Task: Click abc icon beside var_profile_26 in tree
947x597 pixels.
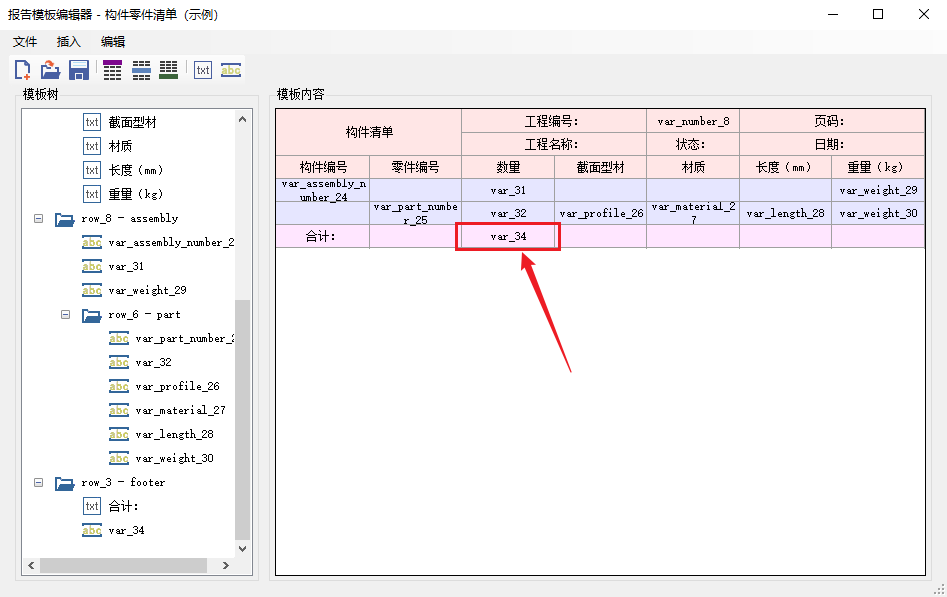Action: [x=119, y=387]
